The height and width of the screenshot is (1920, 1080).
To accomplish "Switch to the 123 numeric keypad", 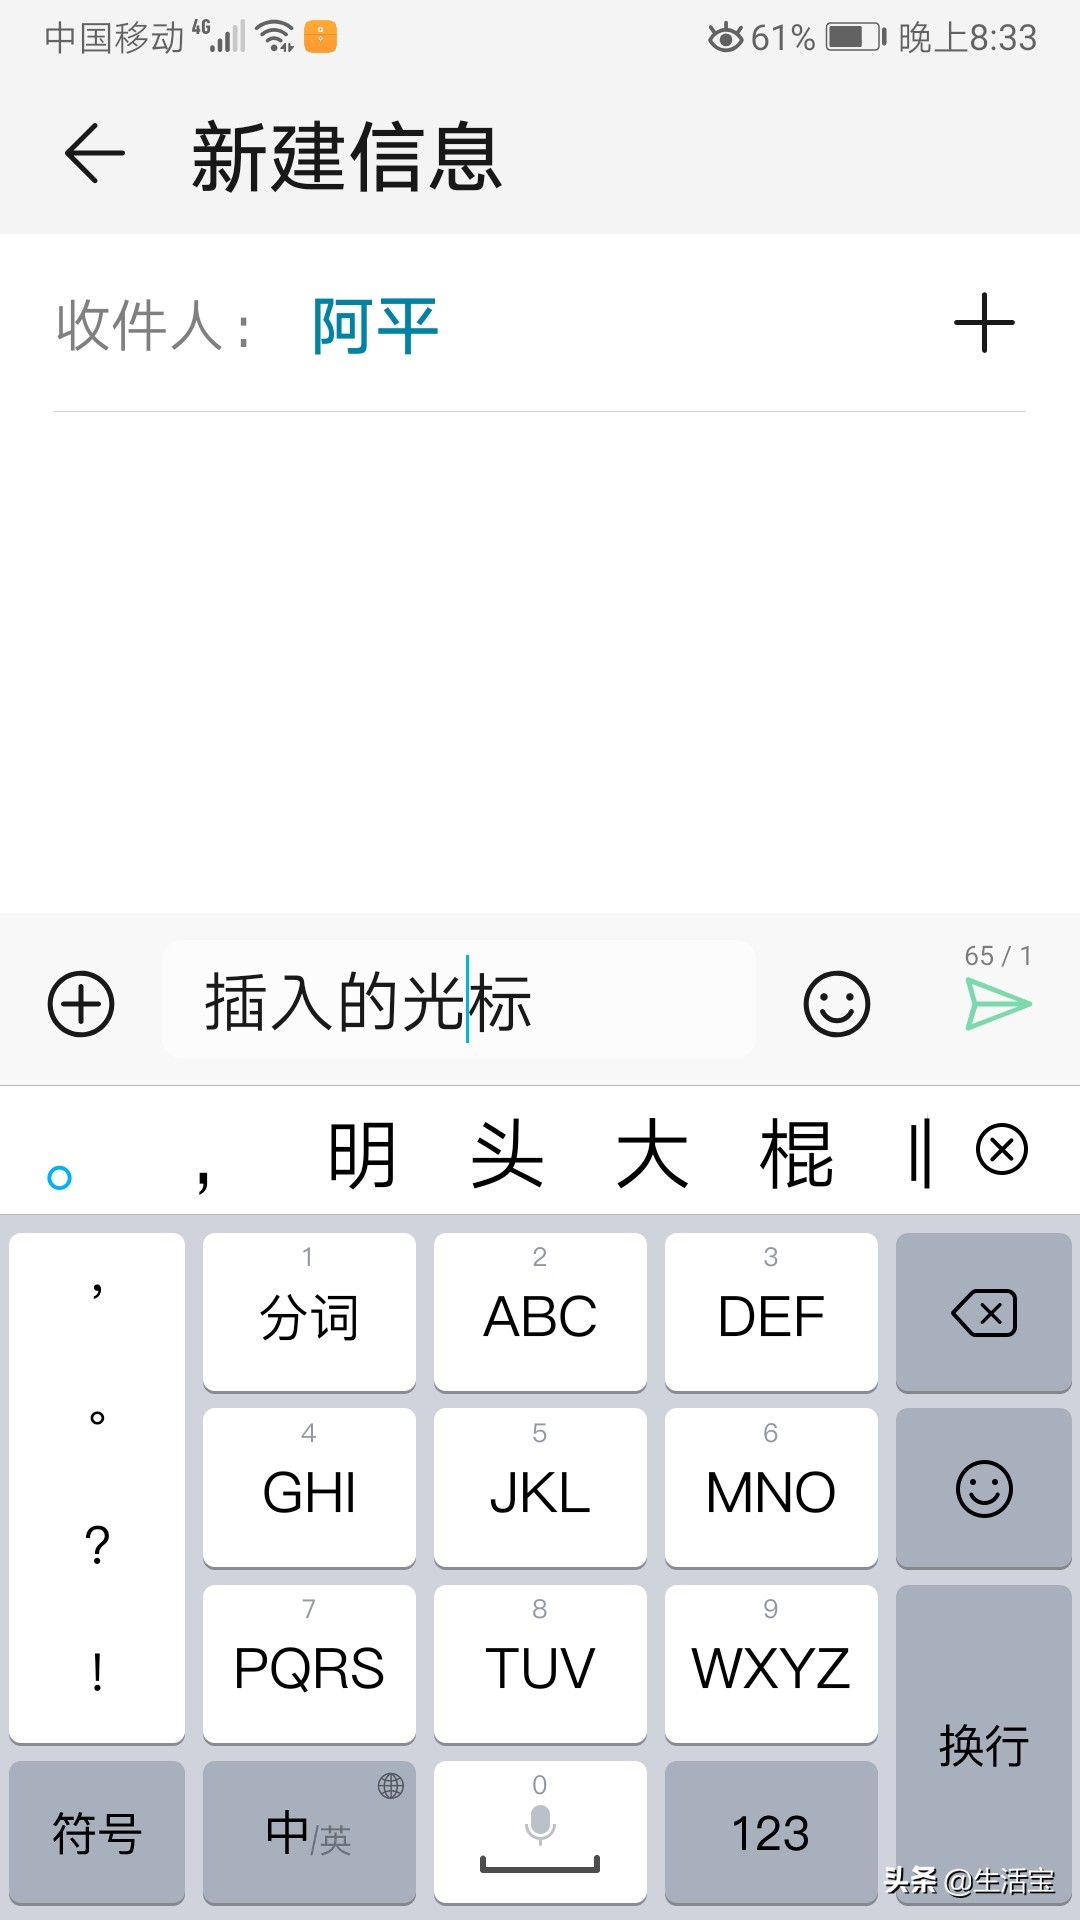I will point(771,1832).
